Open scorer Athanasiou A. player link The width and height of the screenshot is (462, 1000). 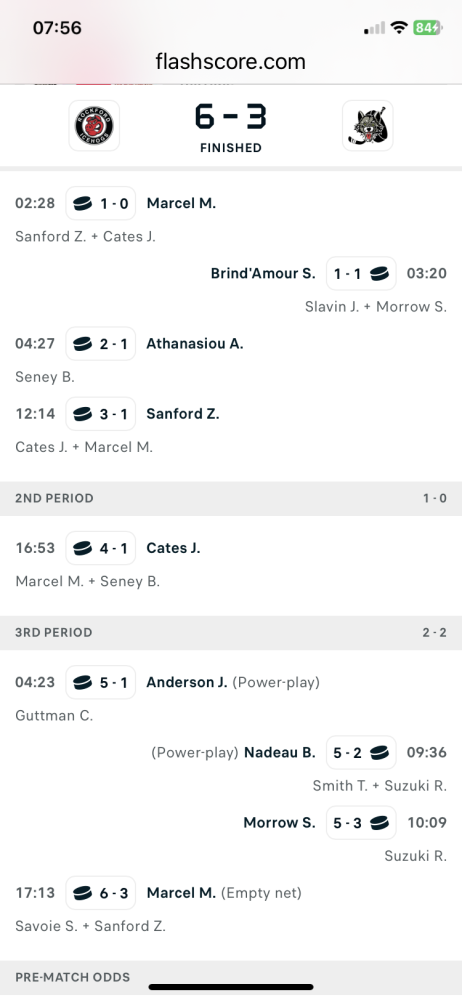(x=195, y=344)
